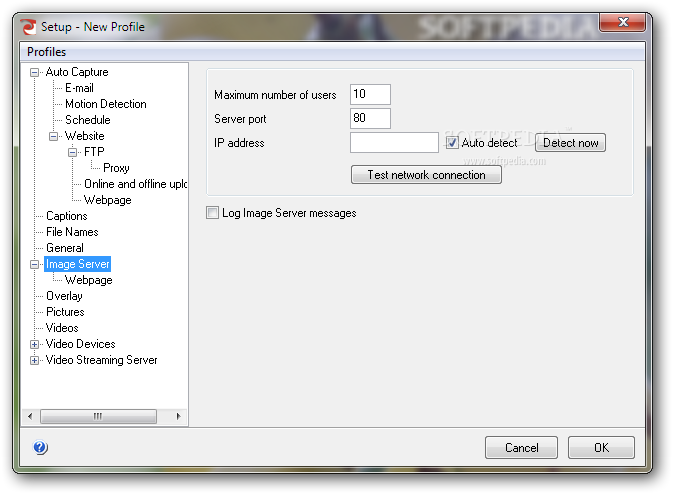Open General settings
The height and width of the screenshot is (494, 673).
(65, 248)
